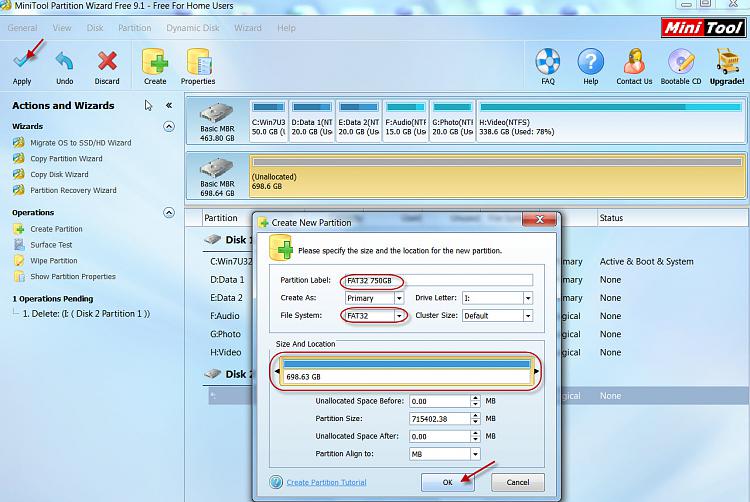Collapse the Operations section
Screen dimensions: 750x502
[x=169, y=212]
